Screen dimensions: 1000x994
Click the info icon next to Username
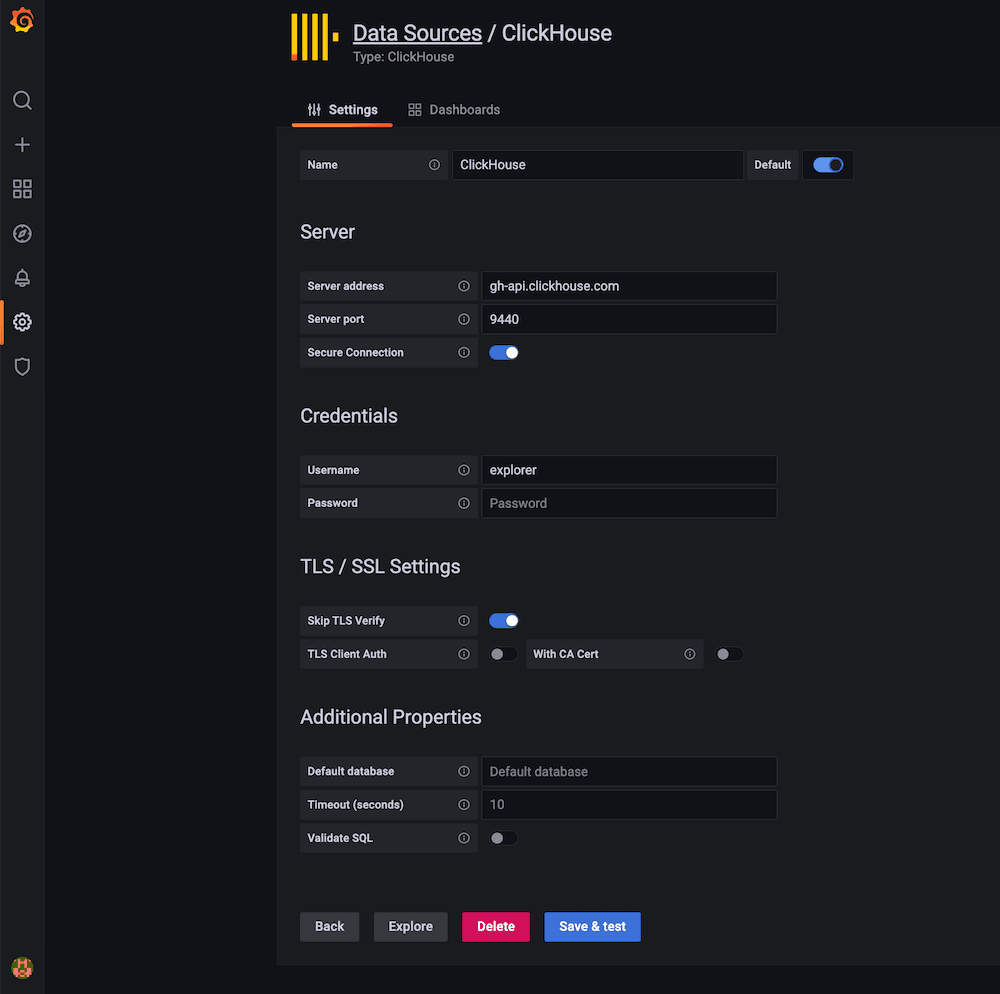click(x=464, y=470)
